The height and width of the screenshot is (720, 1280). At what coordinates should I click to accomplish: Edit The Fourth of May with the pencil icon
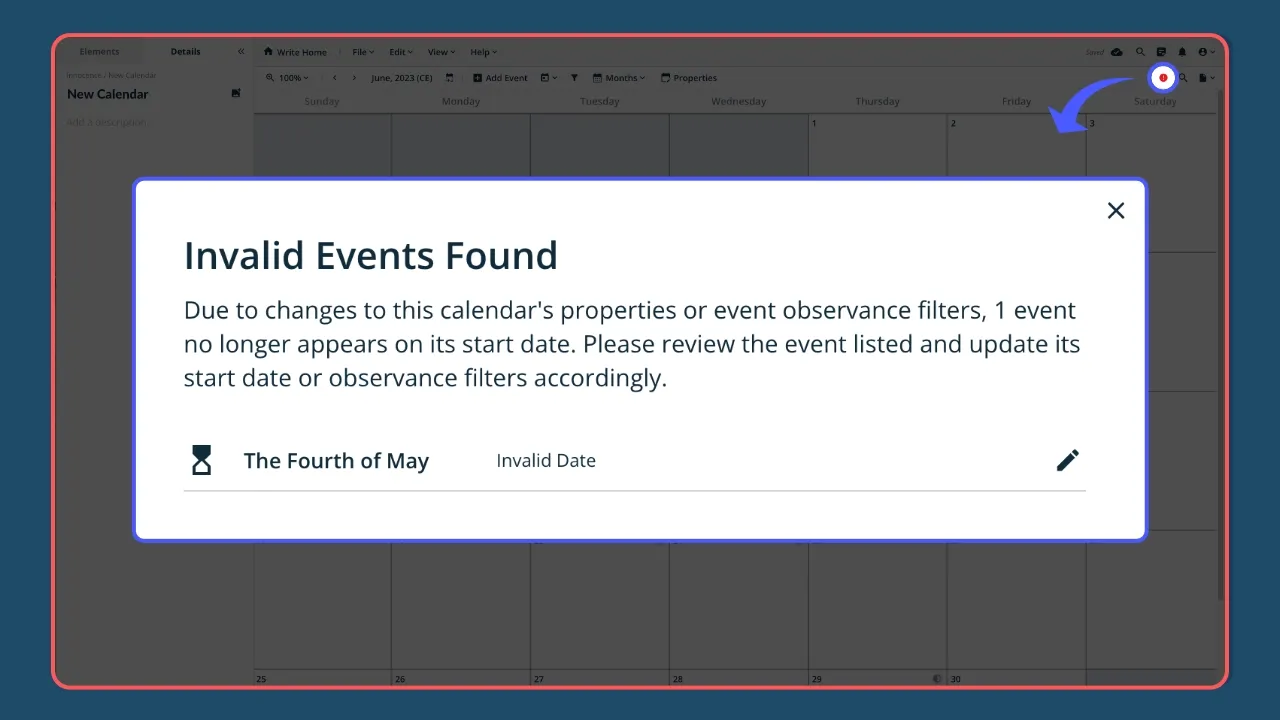pyautogui.click(x=1067, y=460)
